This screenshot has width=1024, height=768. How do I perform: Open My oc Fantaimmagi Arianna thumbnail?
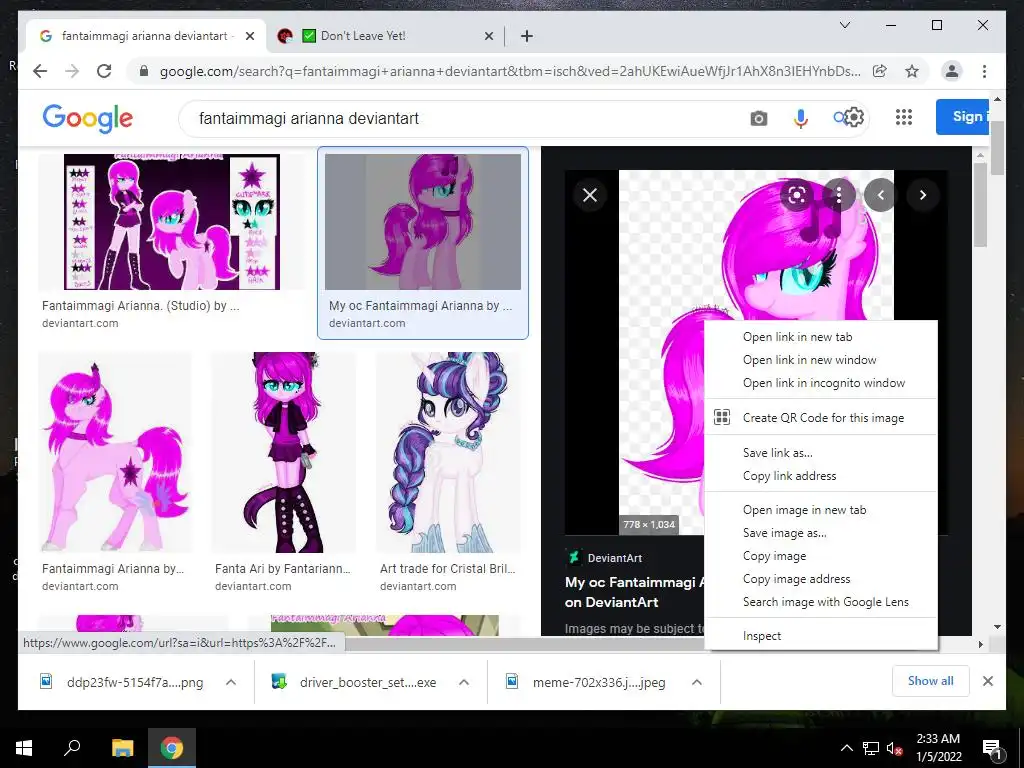[423, 221]
